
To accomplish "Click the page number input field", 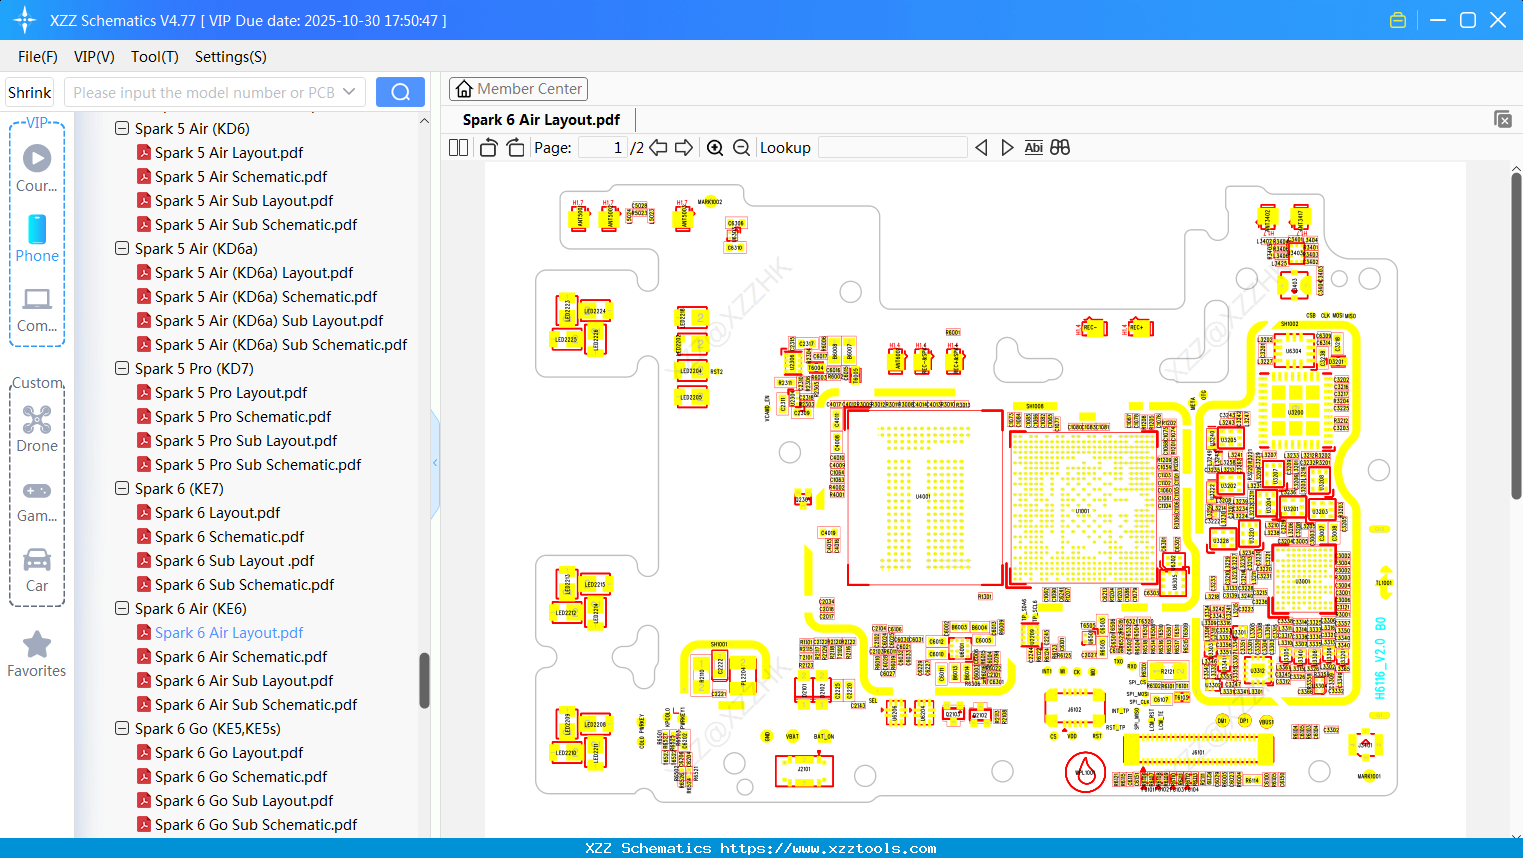I will point(601,146).
